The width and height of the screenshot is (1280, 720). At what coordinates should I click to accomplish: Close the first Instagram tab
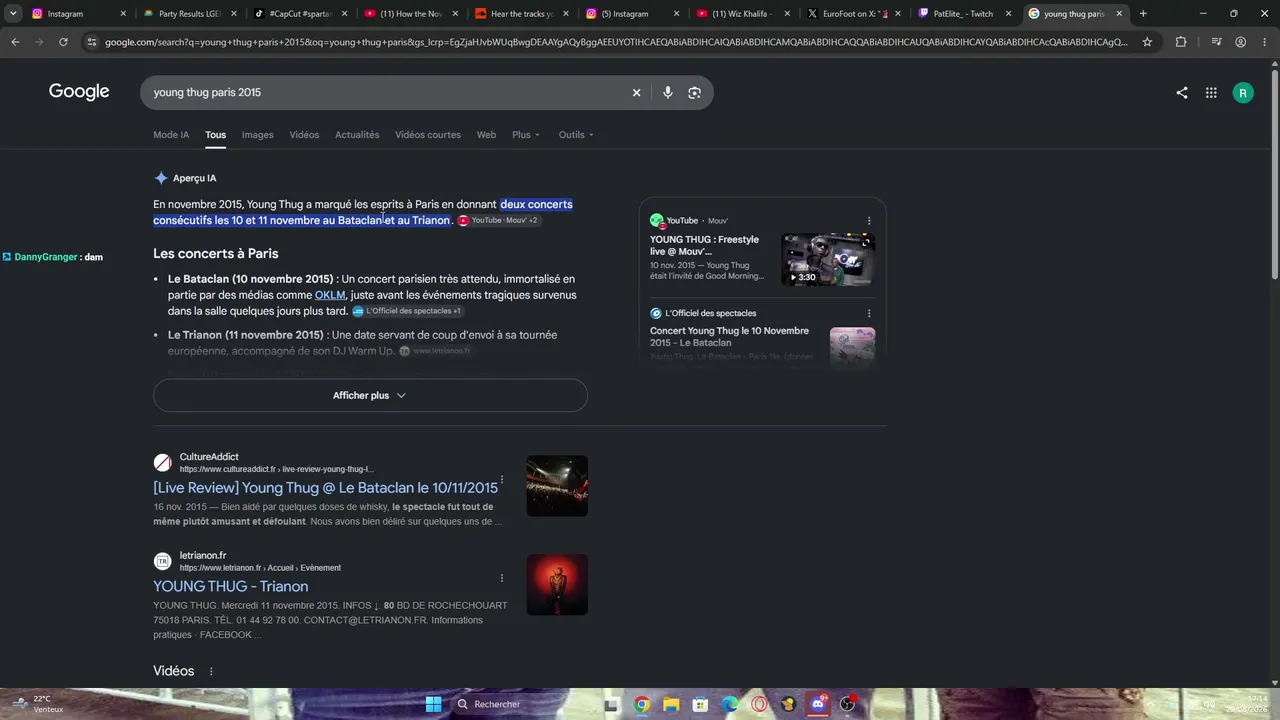click(123, 14)
